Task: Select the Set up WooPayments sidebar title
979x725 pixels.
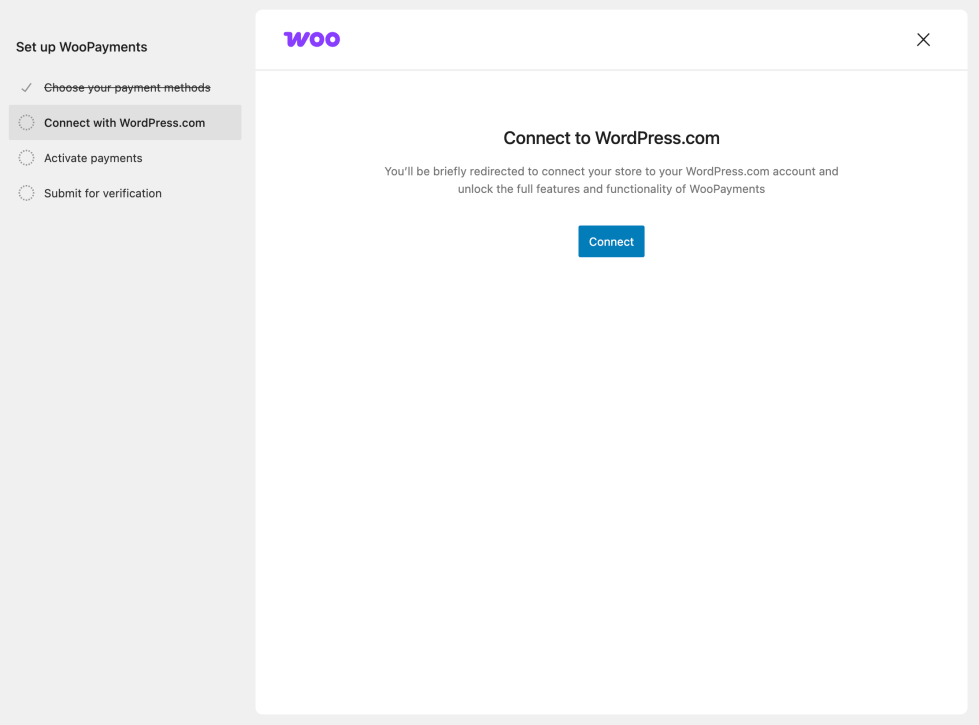Action: pyautogui.click(x=81, y=47)
